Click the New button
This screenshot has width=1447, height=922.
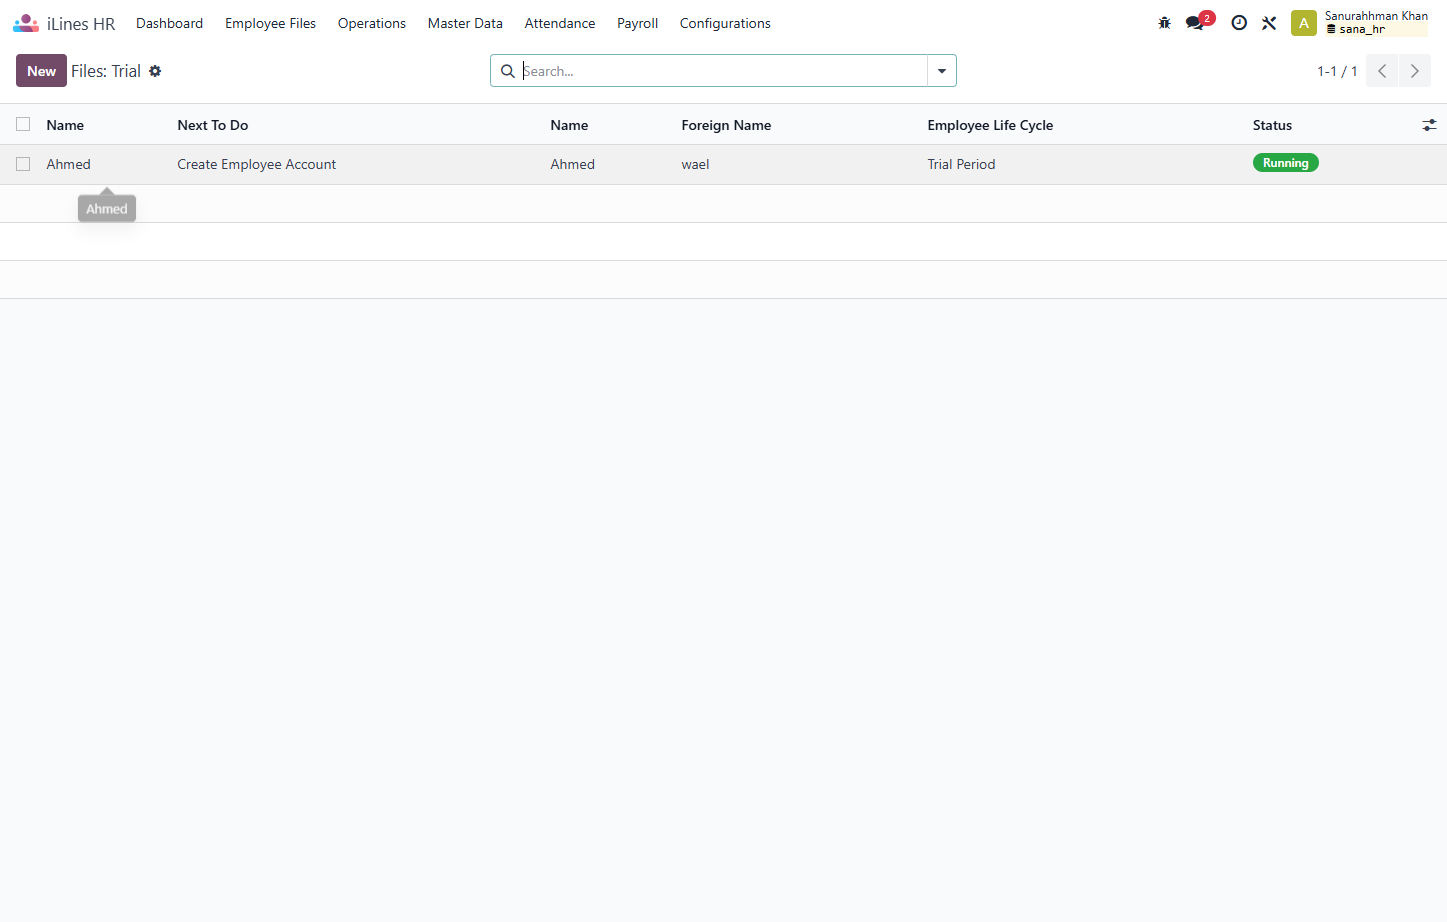click(41, 71)
